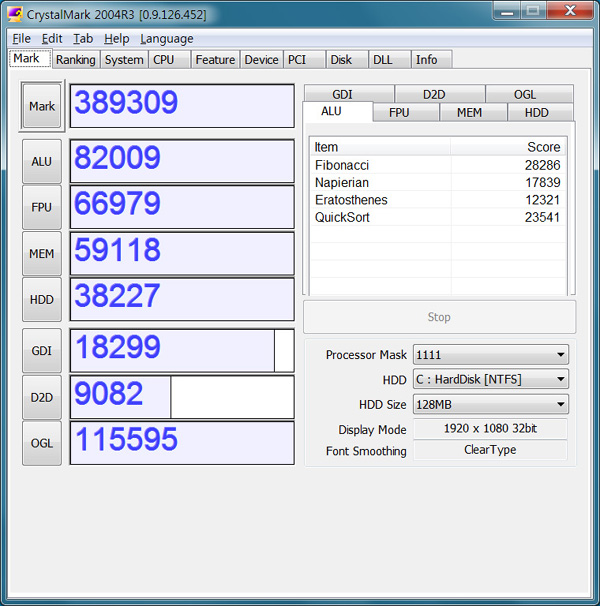Select the Eratosthenes row
The image size is (600, 606).
coord(438,200)
